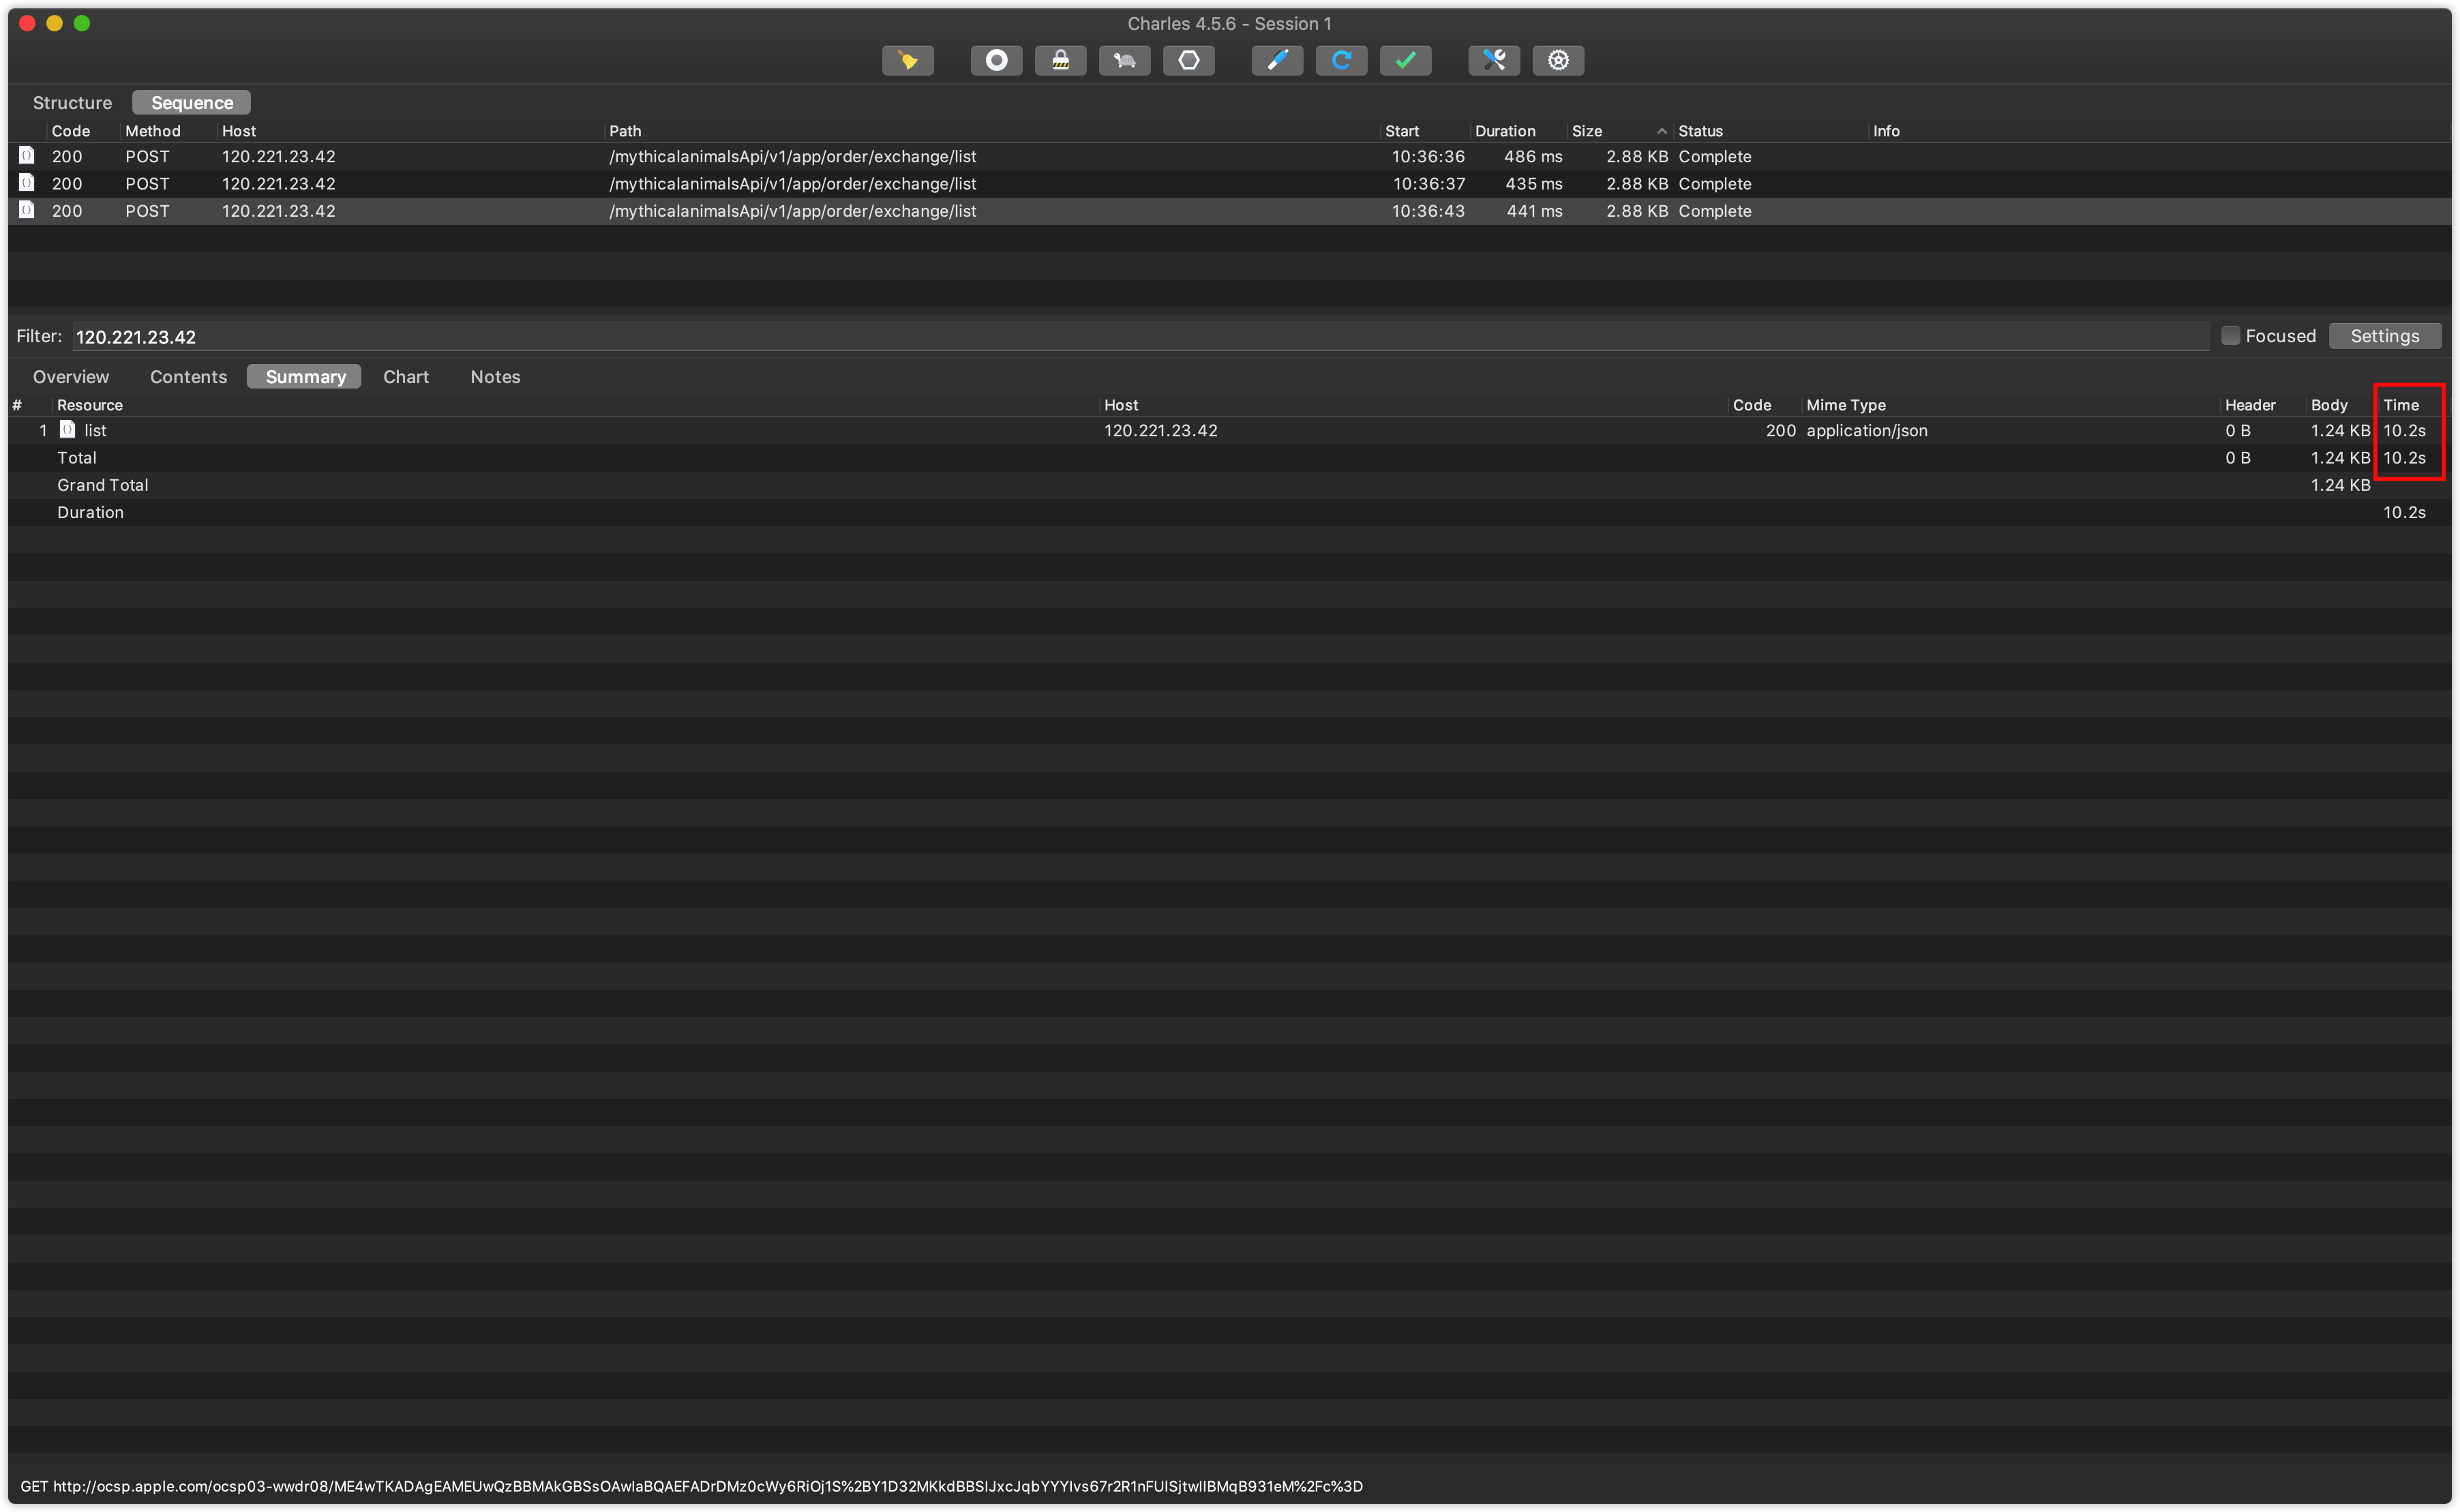
Task: Switch to the Structure view tab
Action: pos(72,103)
